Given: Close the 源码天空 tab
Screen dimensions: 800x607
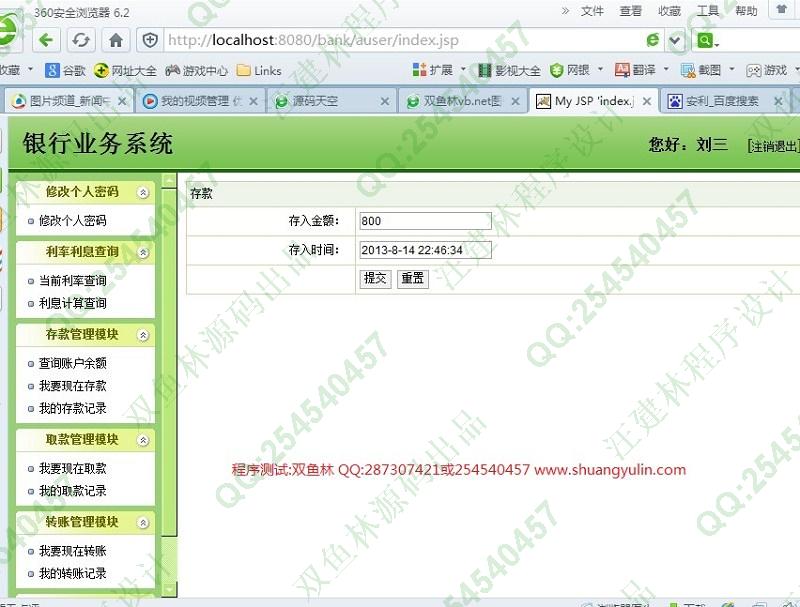Looking at the screenshot, I should [x=385, y=102].
